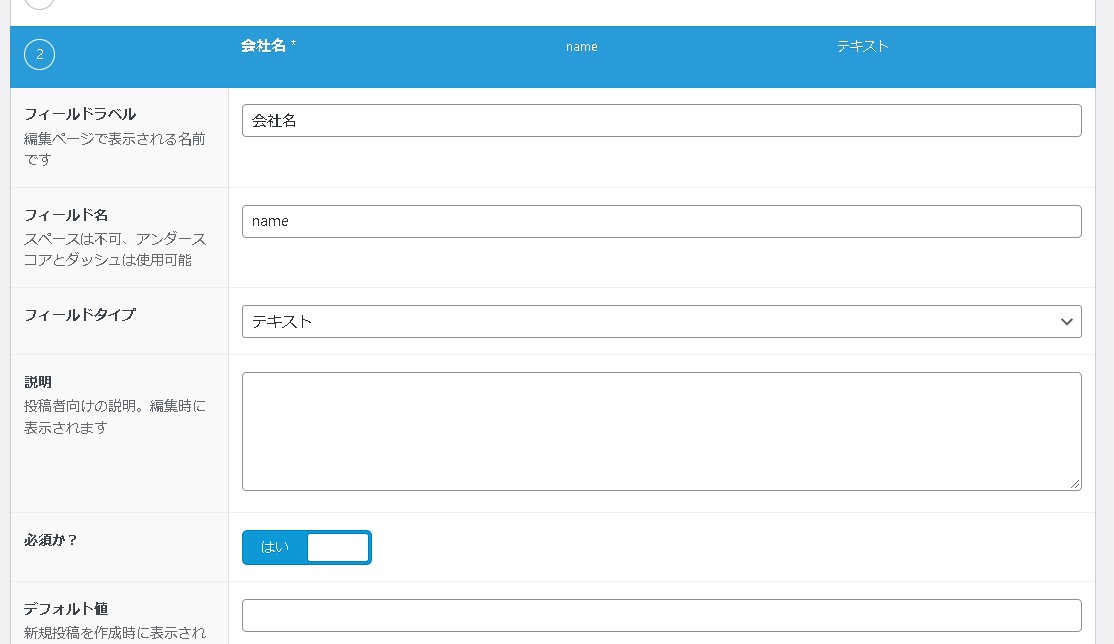This screenshot has height=644, width=1114.
Task: Focus the フィールドラベル input showing 会社名
Action: [662, 120]
